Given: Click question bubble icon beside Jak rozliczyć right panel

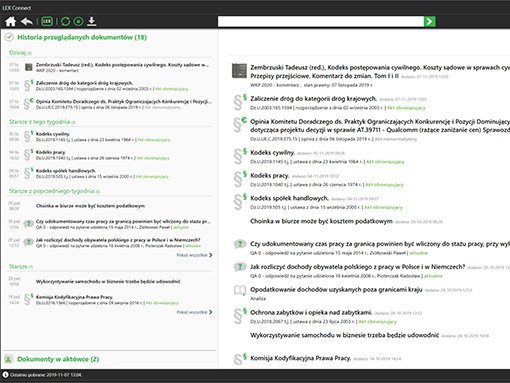Looking at the screenshot, I should pos(240,267).
